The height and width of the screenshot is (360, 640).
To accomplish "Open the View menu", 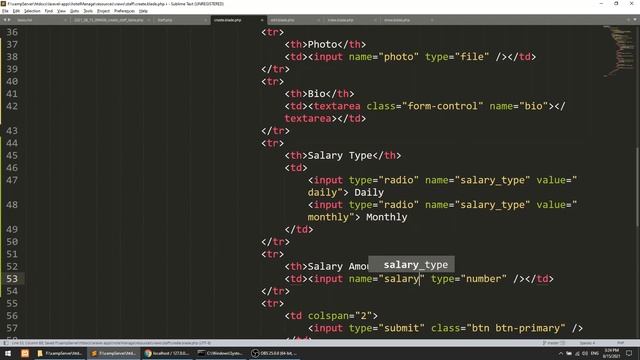I will [61, 11].
